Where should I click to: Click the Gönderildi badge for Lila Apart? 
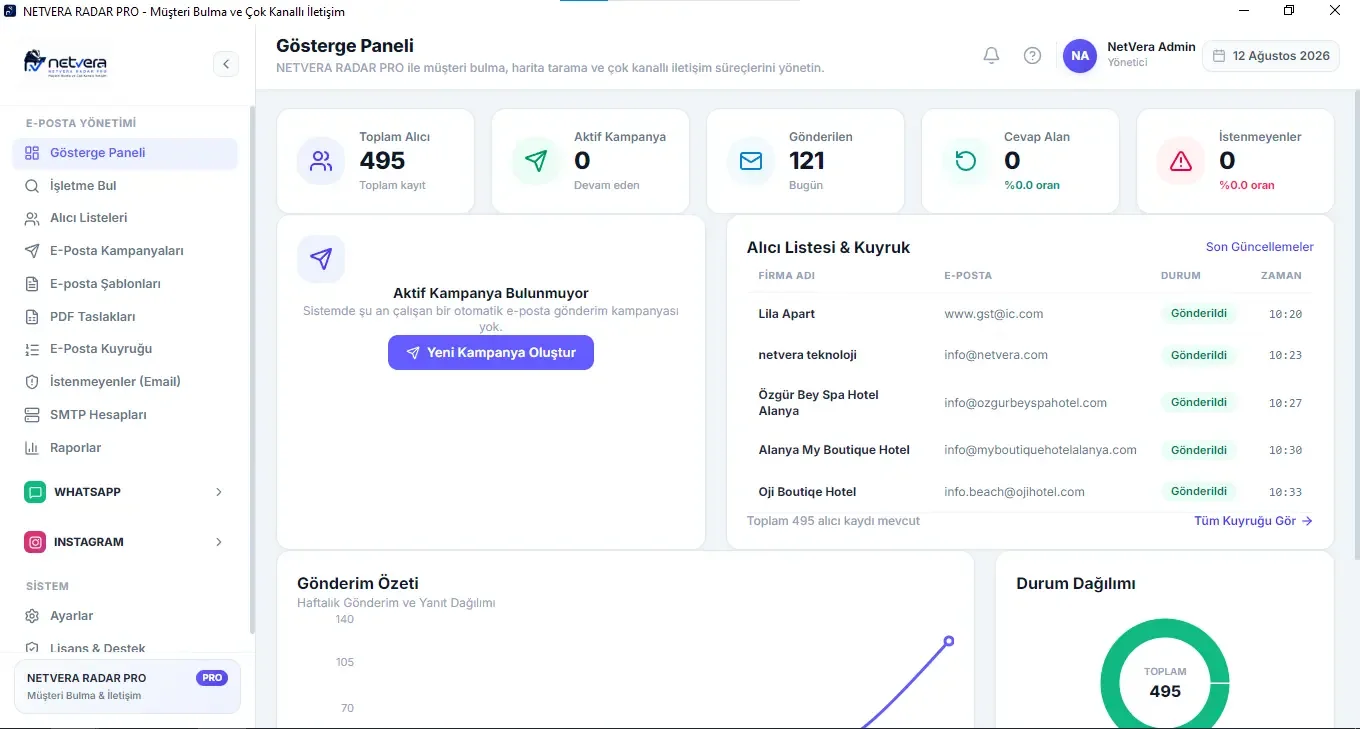click(x=1199, y=314)
